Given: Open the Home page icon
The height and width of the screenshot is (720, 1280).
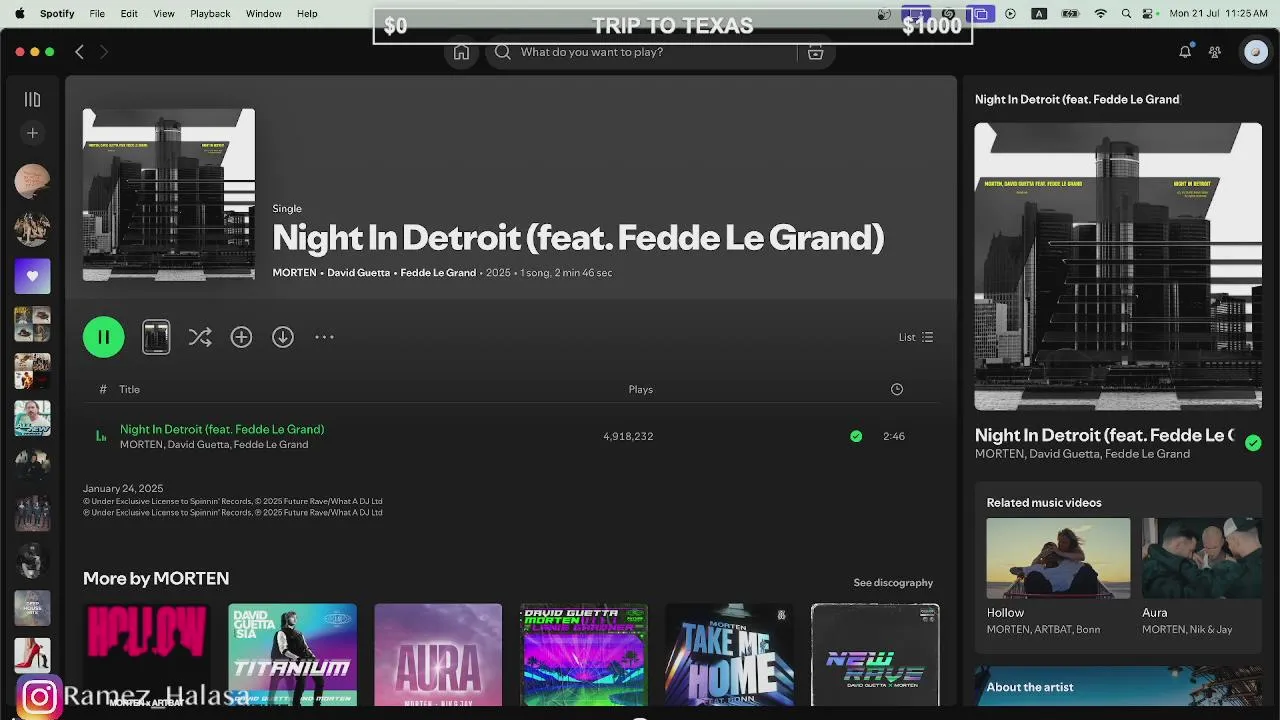Looking at the screenshot, I should pos(461,52).
